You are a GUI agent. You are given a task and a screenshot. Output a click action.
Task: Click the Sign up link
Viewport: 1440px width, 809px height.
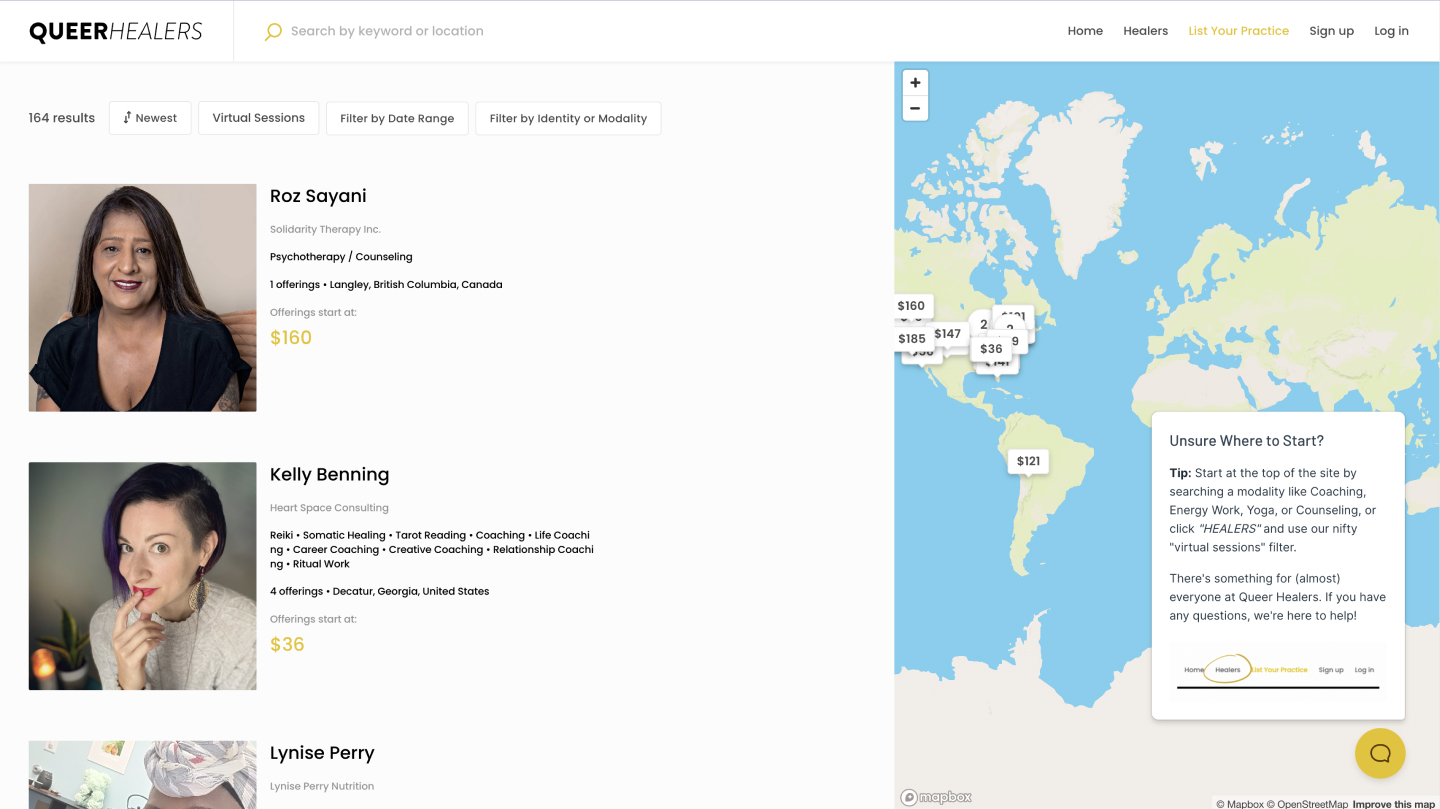coord(1331,31)
